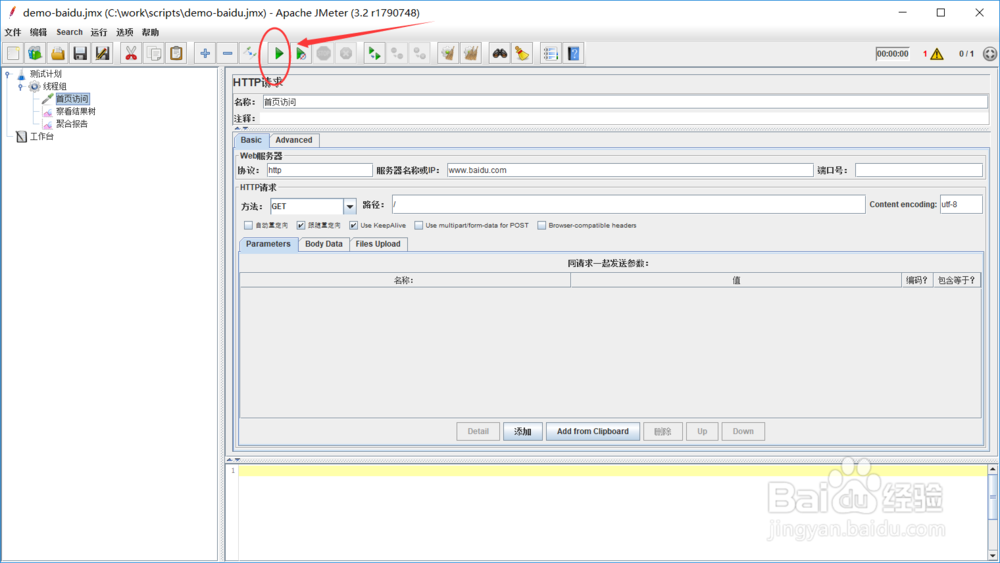
Task: Click Remote Shutdown All icon
Action: coord(419,54)
